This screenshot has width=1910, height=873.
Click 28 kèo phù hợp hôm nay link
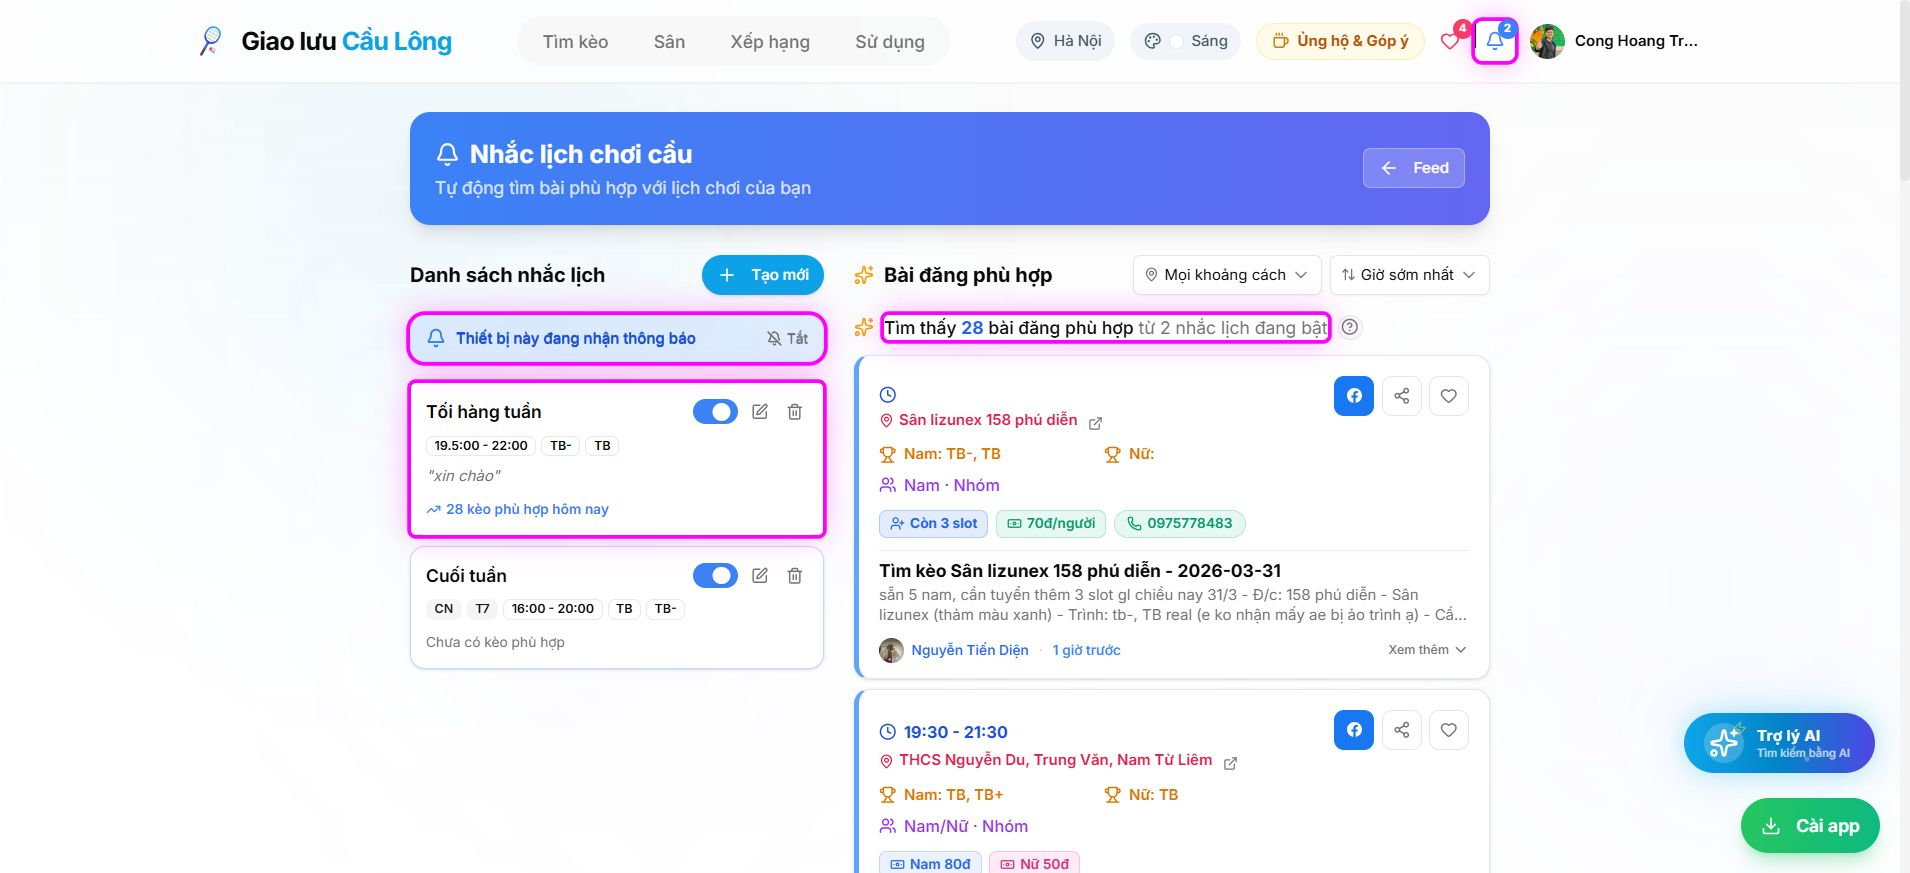point(518,509)
